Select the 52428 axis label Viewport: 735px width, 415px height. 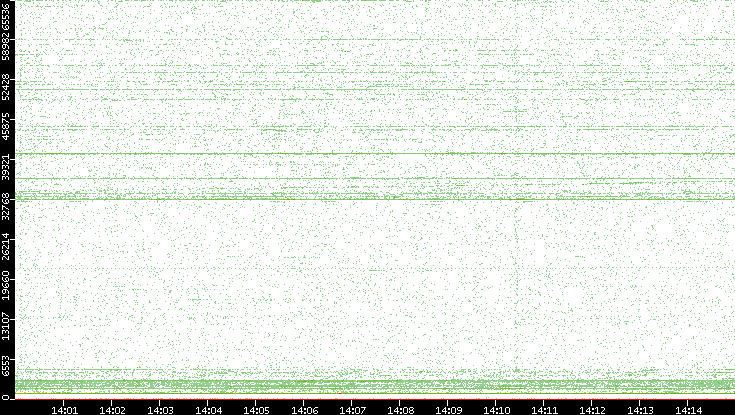[7, 90]
